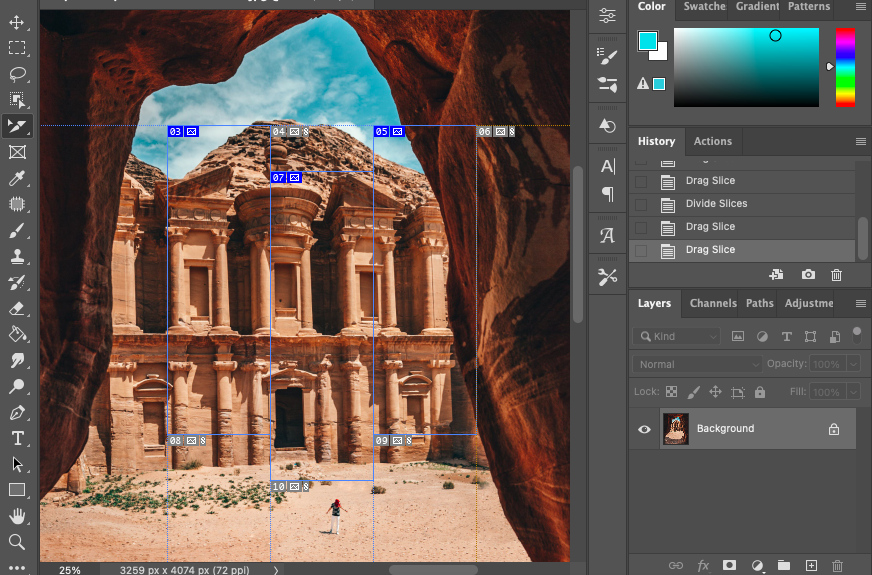Screen dimensions: 872x575
Task: Toggle history state box beside Divide Slices
Action: [641, 204]
